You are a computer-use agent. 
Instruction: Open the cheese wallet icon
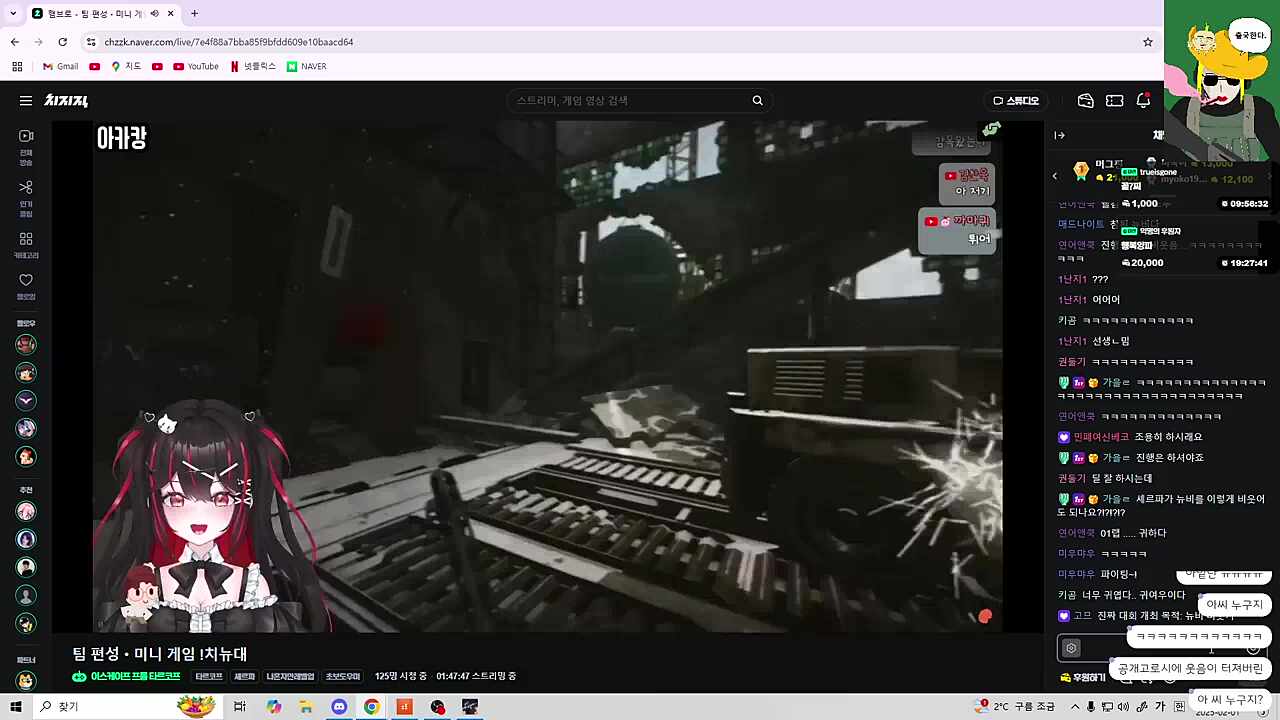coord(1085,101)
